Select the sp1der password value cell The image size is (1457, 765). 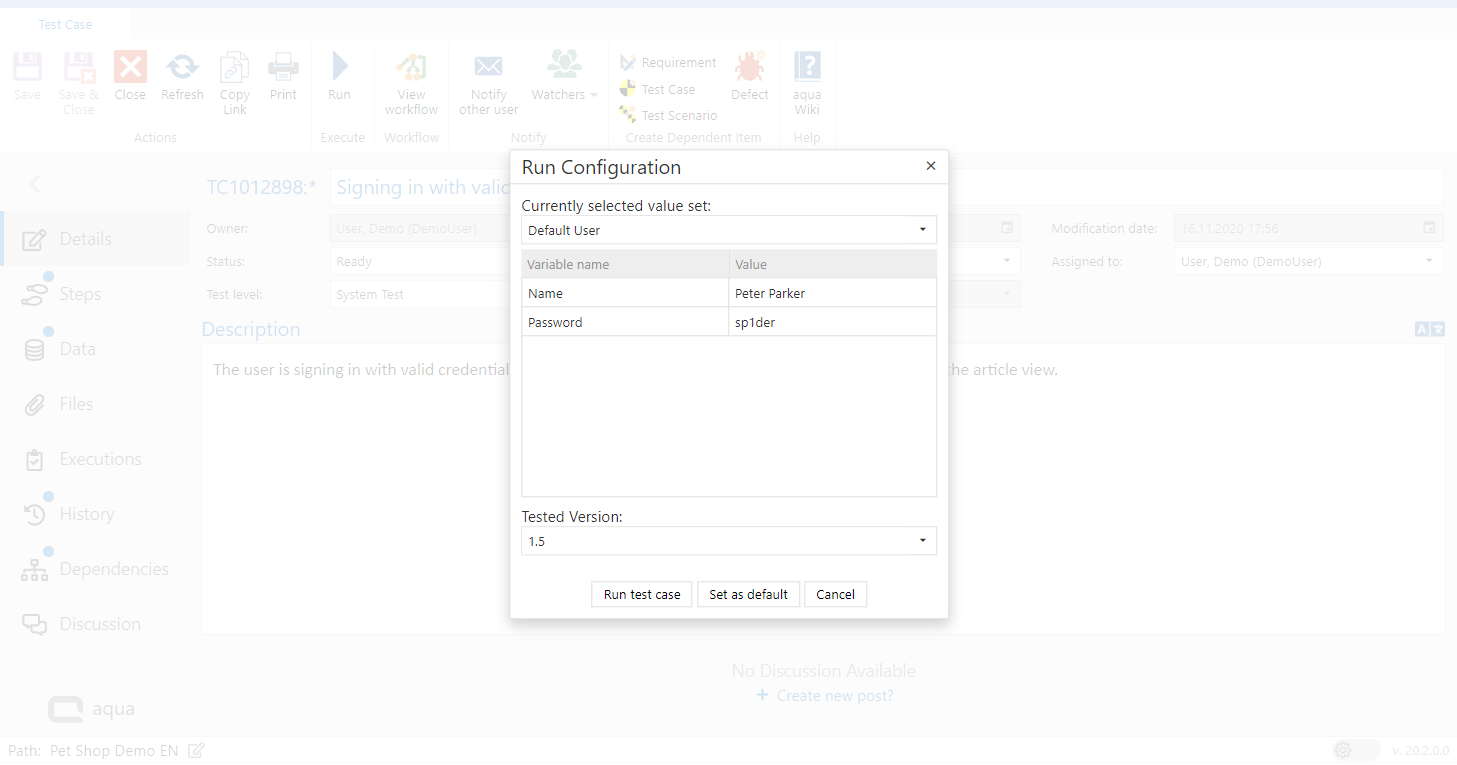(832, 323)
